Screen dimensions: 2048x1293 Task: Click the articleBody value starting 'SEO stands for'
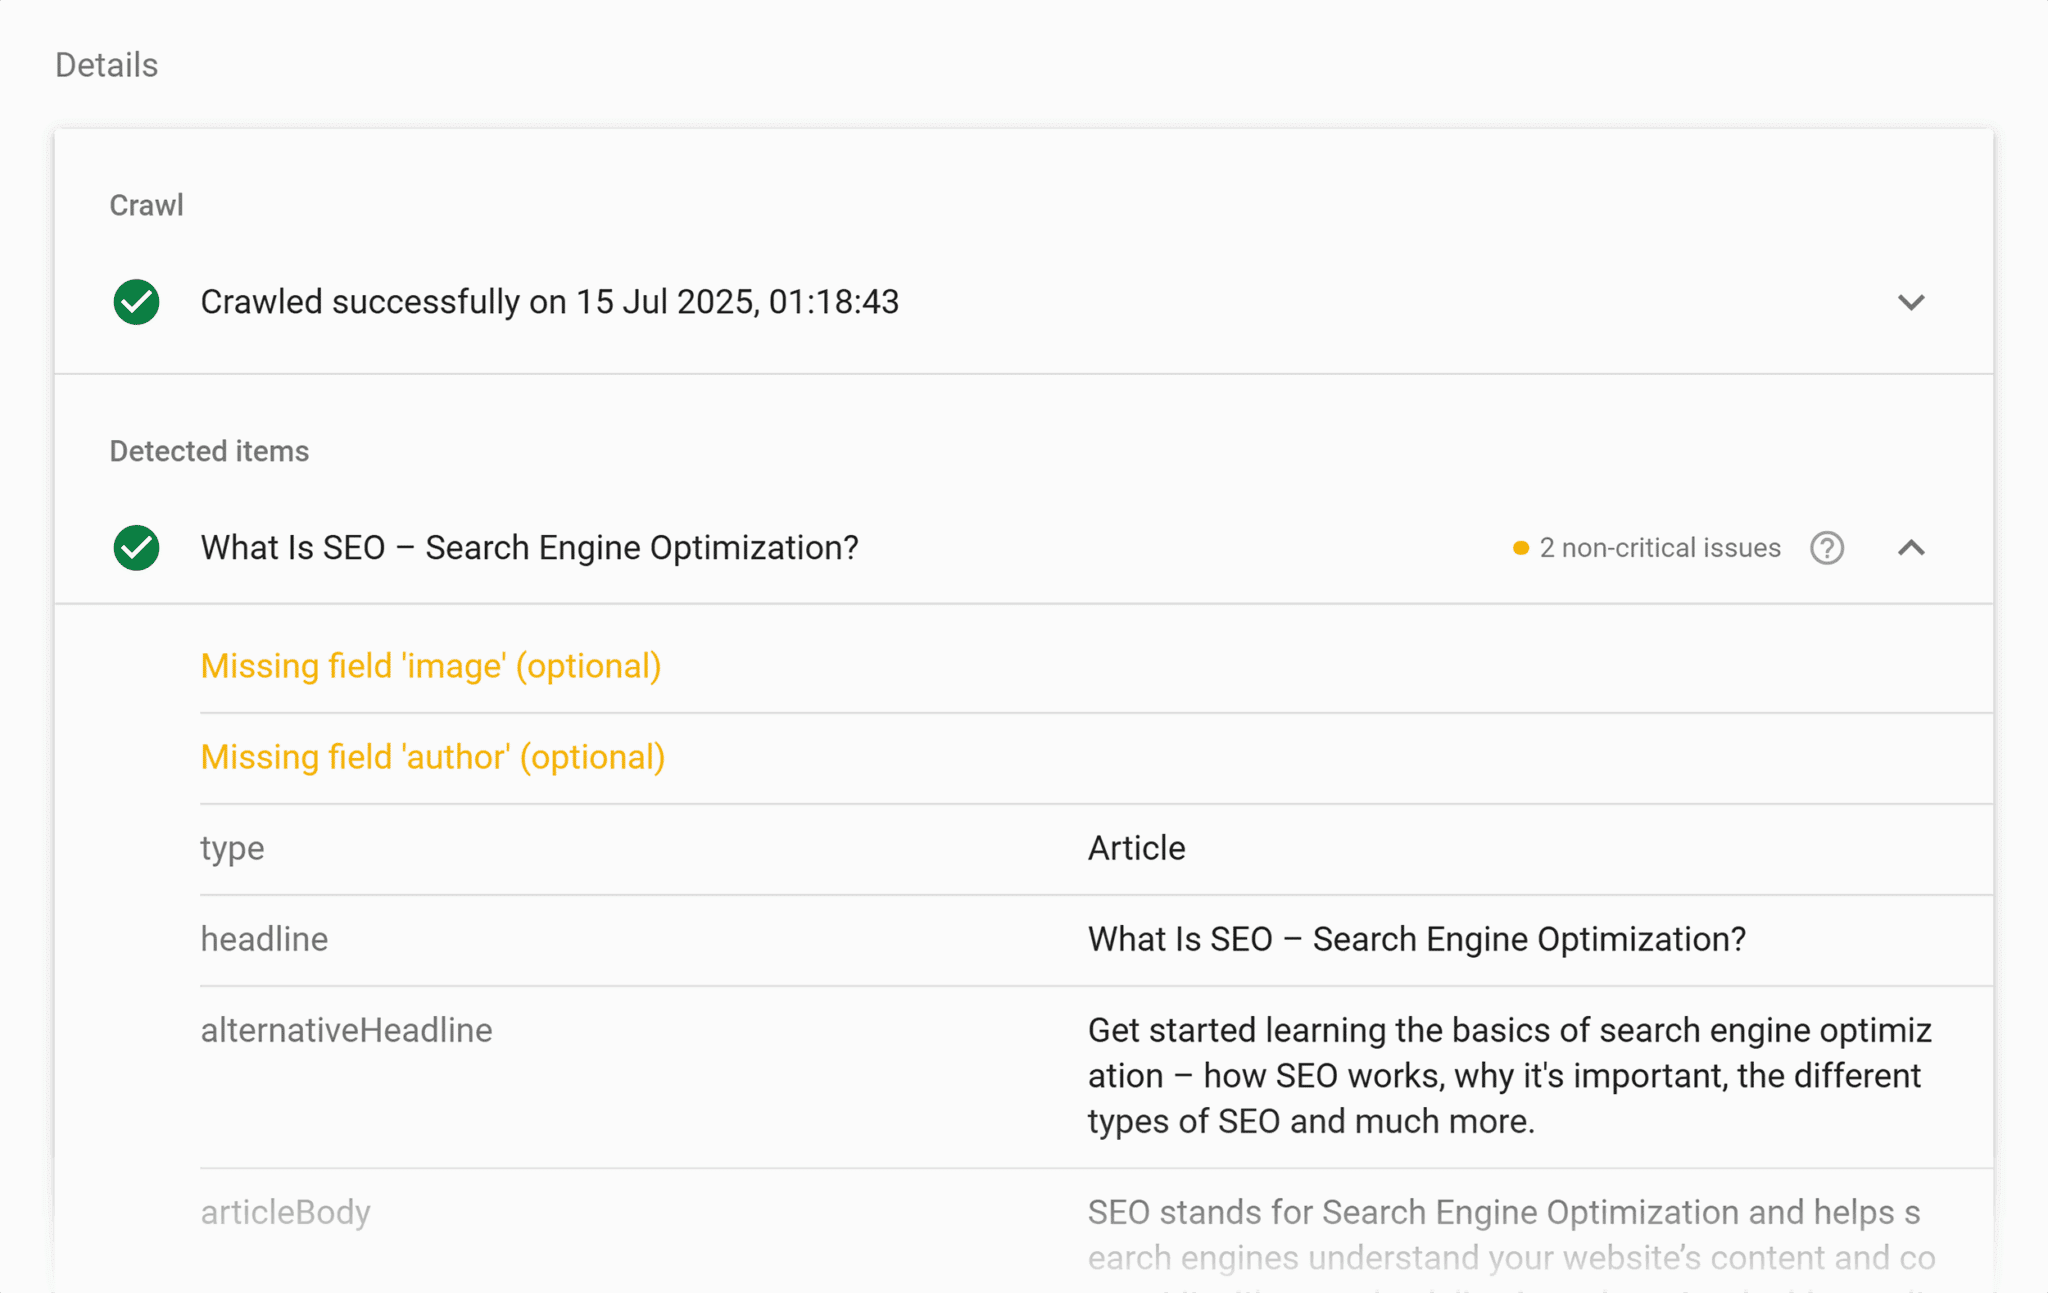coord(1512,1243)
